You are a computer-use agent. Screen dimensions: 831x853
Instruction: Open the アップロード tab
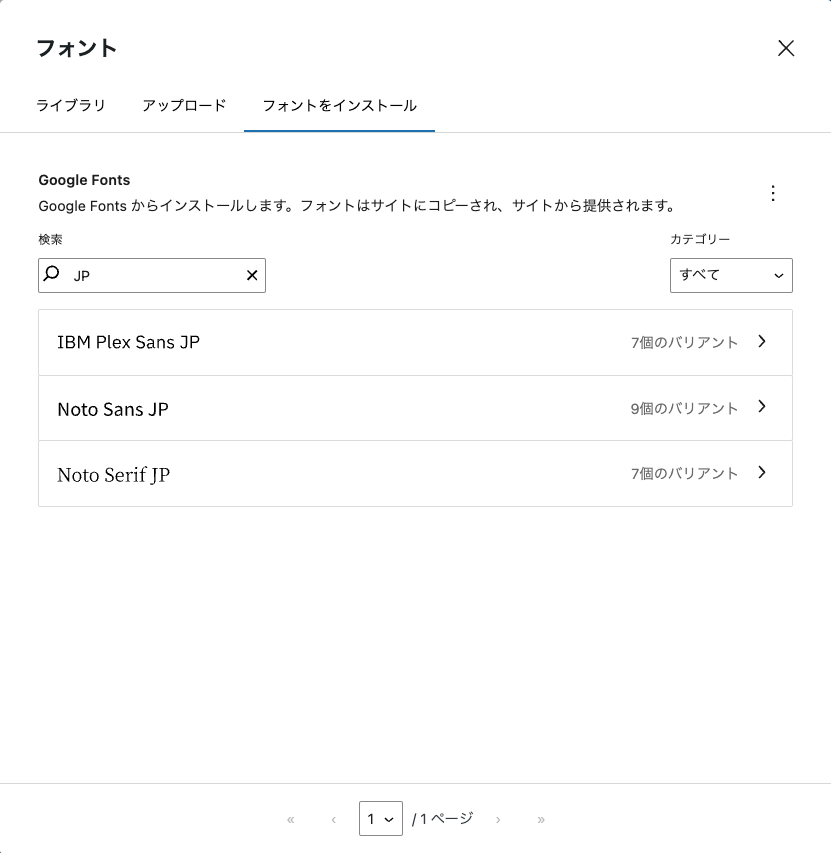[184, 106]
